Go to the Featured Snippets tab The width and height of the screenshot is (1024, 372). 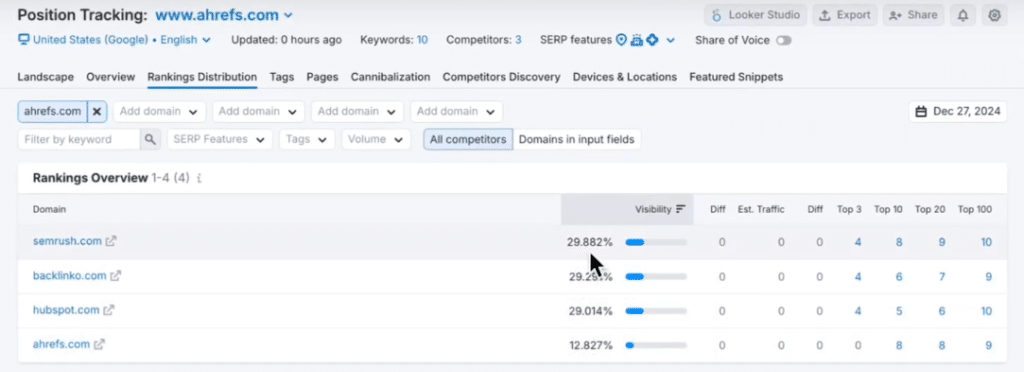[x=736, y=77]
